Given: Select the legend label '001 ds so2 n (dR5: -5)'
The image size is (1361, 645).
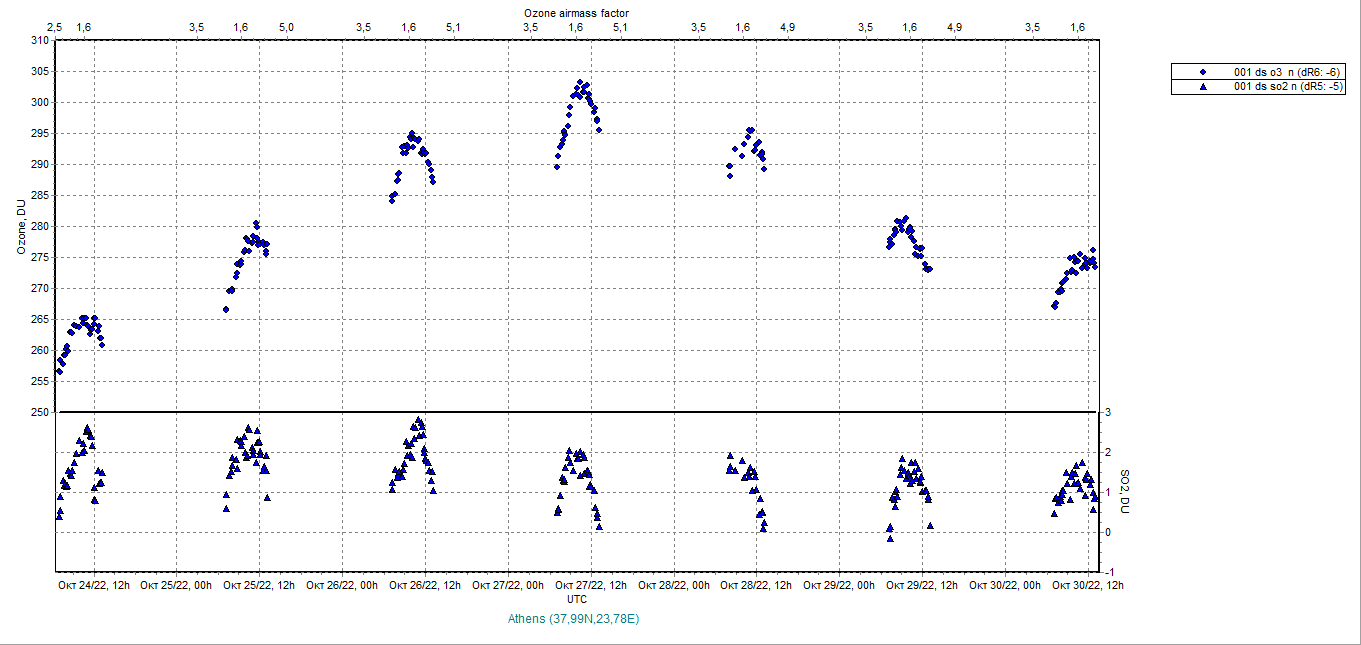Looking at the screenshot, I should (1287, 87).
